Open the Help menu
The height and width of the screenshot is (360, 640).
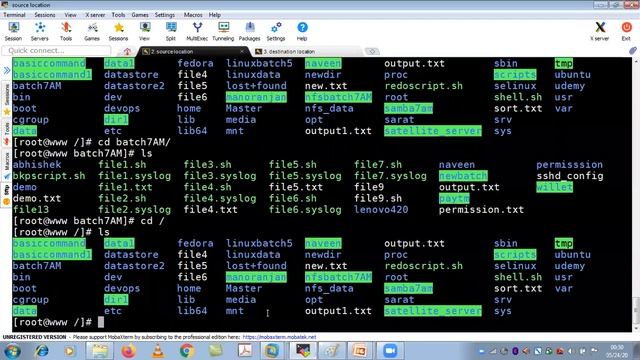pos(215,15)
